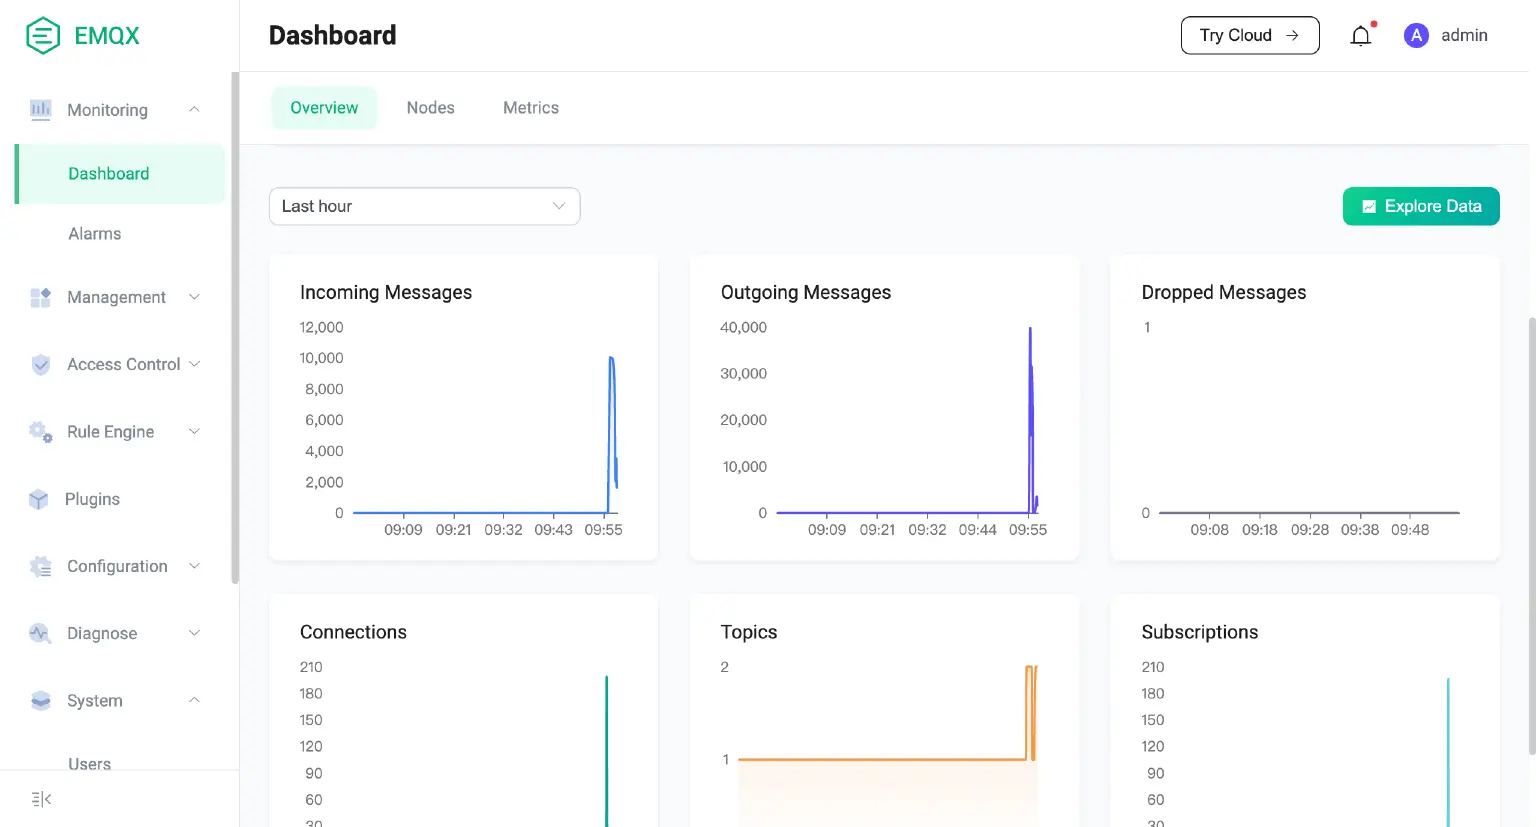Click the EMQX logo
This screenshot has height=827, width=1536.
click(x=80, y=35)
